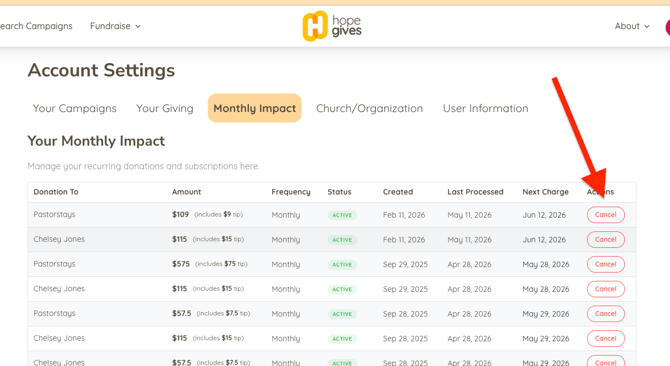This screenshot has width=670, height=366.
Task: Click Sep 29, 2025 created date in $575 row
Action: pos(405,264)
